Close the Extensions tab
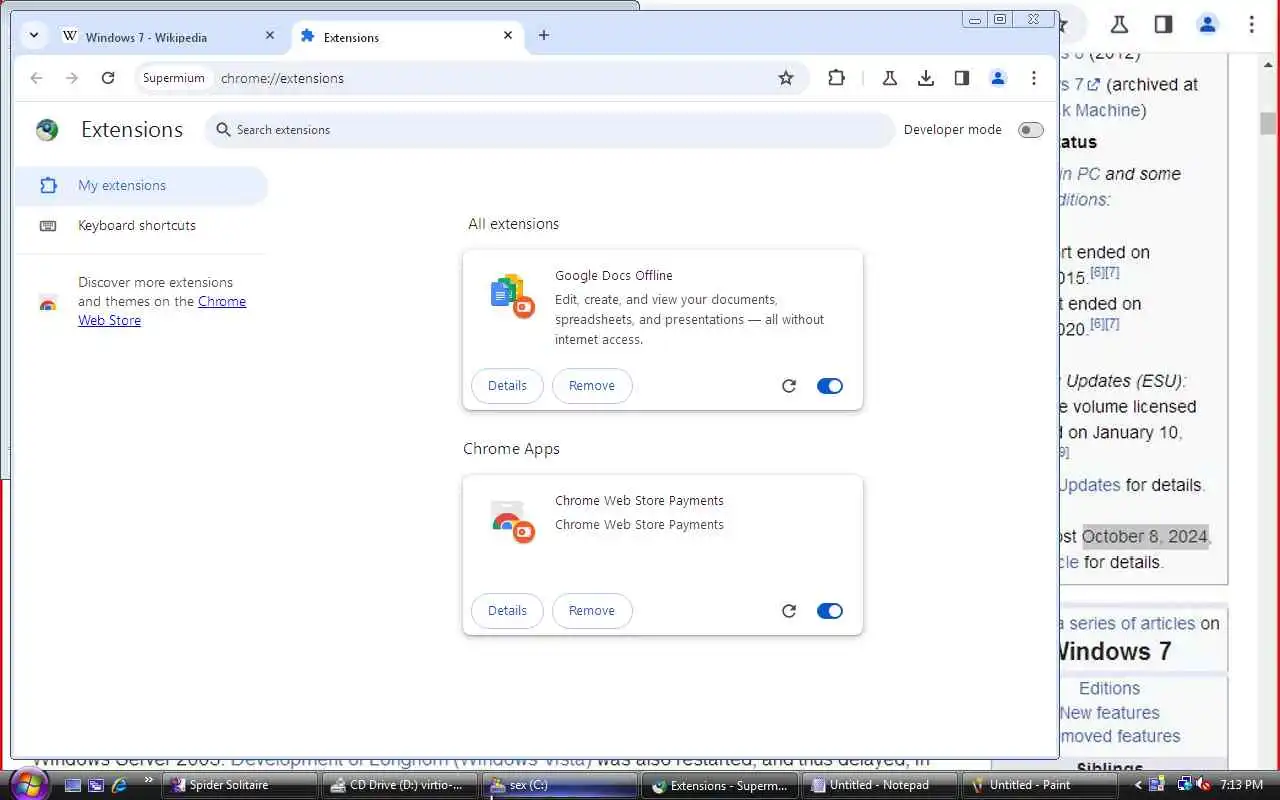Image resolution: width=1280 pixels, height=800 pixels. [x=508, y=35]
